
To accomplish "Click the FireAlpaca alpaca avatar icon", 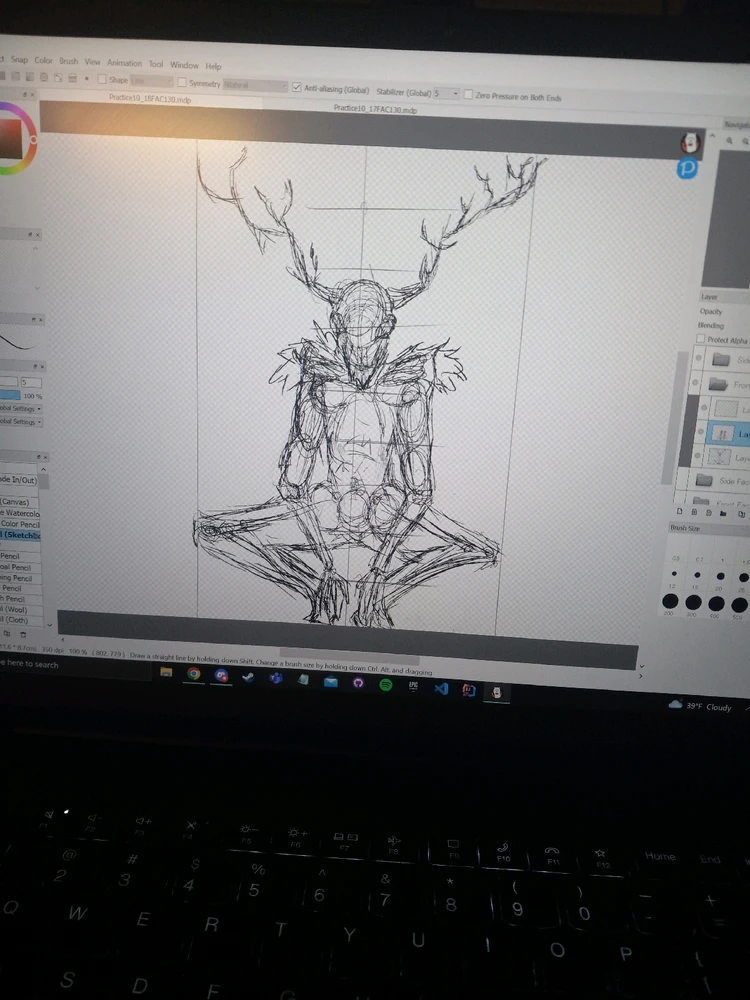I will point(689,142).
